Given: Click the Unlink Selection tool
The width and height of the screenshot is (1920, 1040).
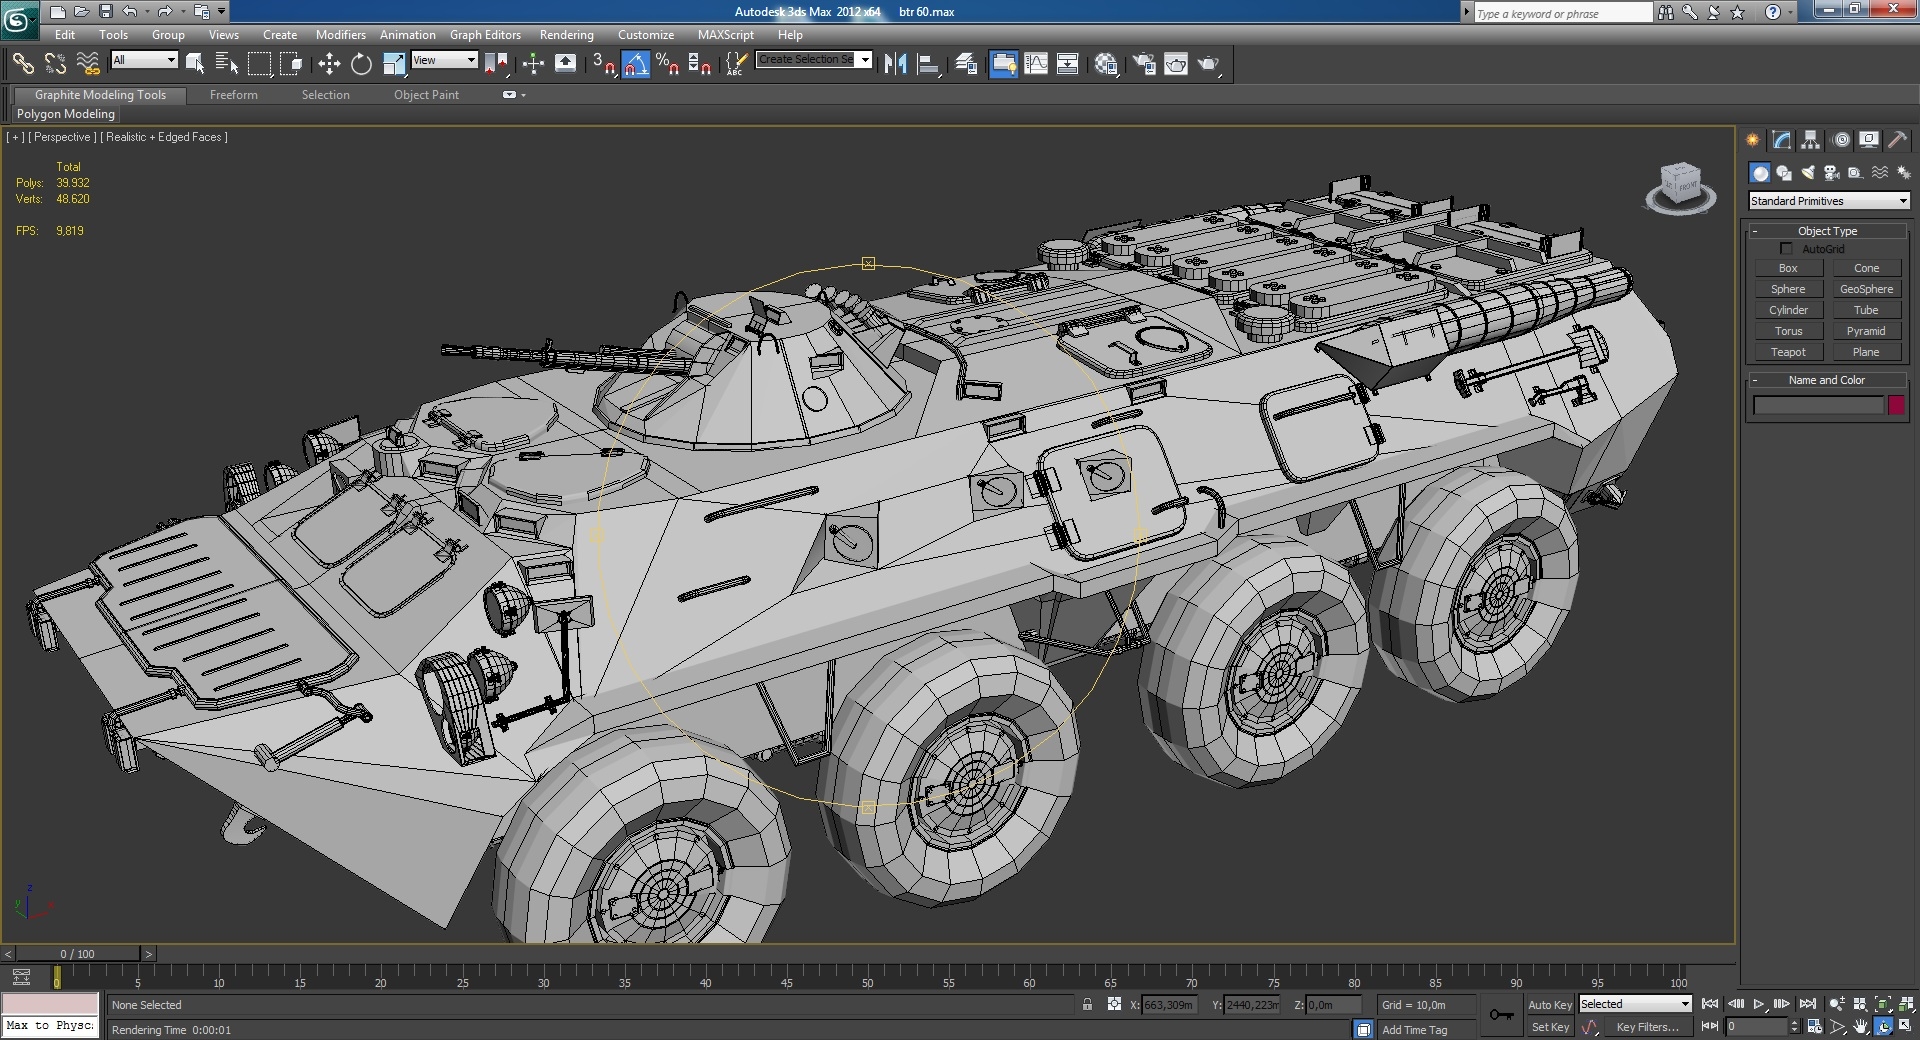Looking at the screenshot, I should click(x=55, y=64).
